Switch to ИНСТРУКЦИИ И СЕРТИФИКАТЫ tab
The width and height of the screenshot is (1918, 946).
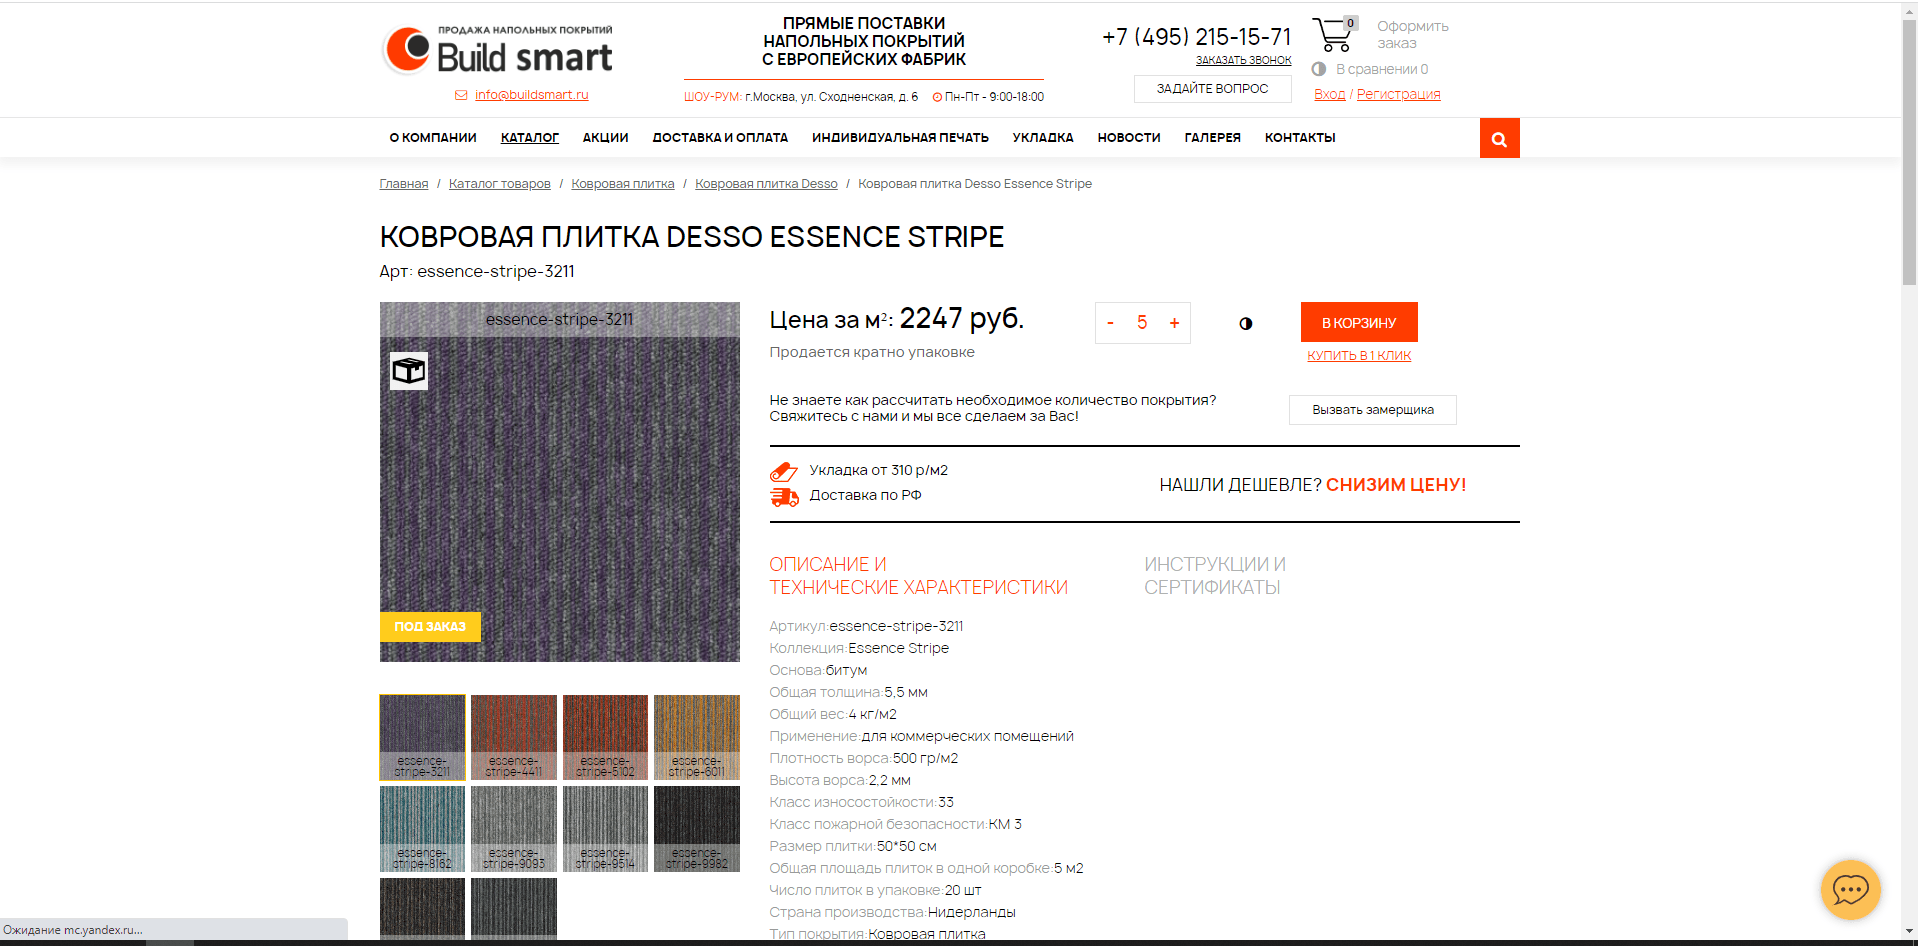[1215, 576]
